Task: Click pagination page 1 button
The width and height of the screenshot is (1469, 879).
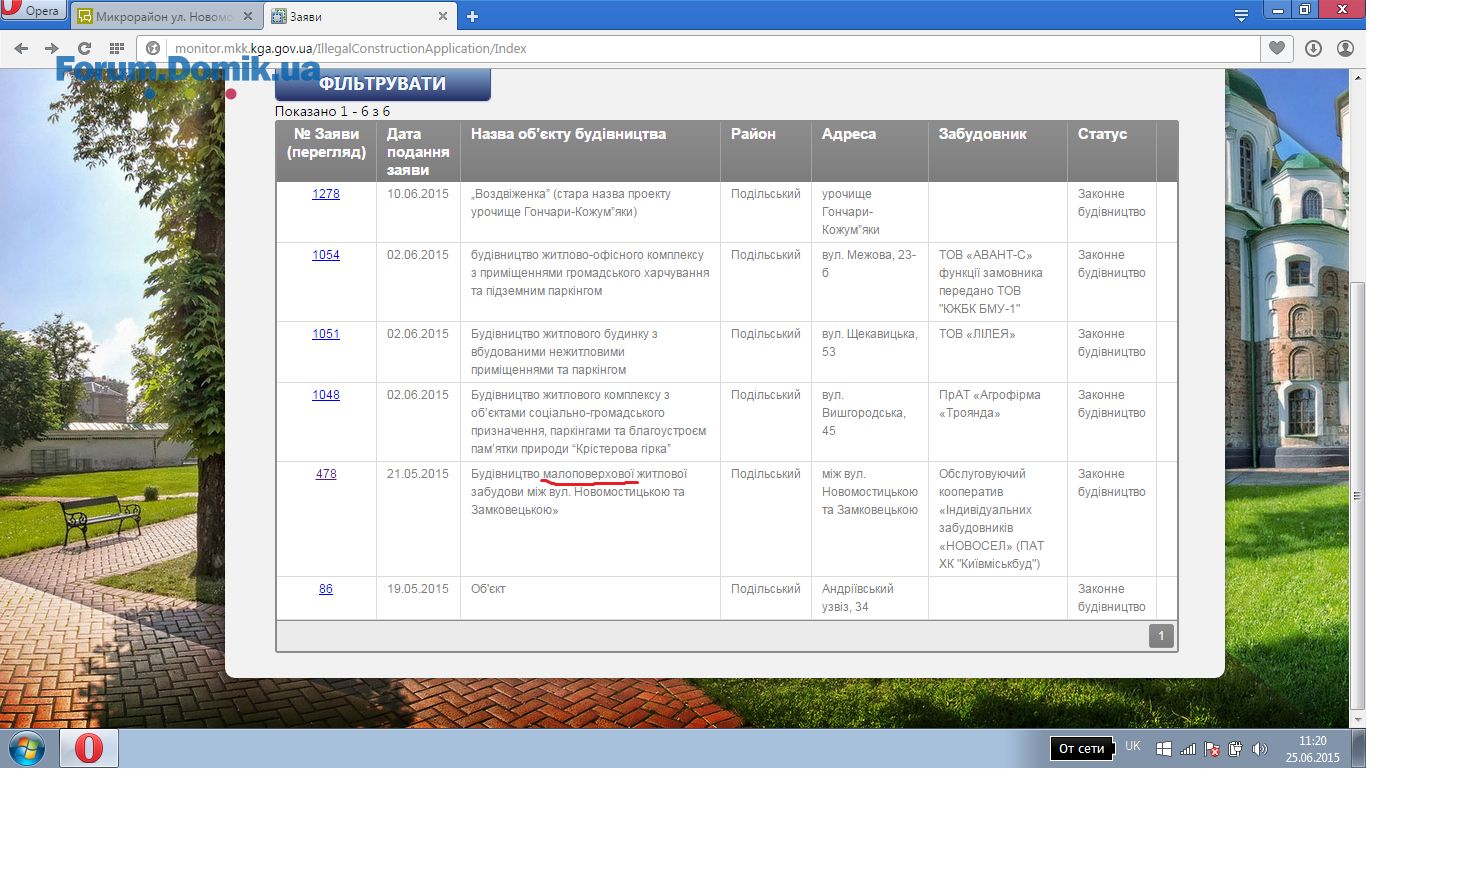Action: 1161,636
